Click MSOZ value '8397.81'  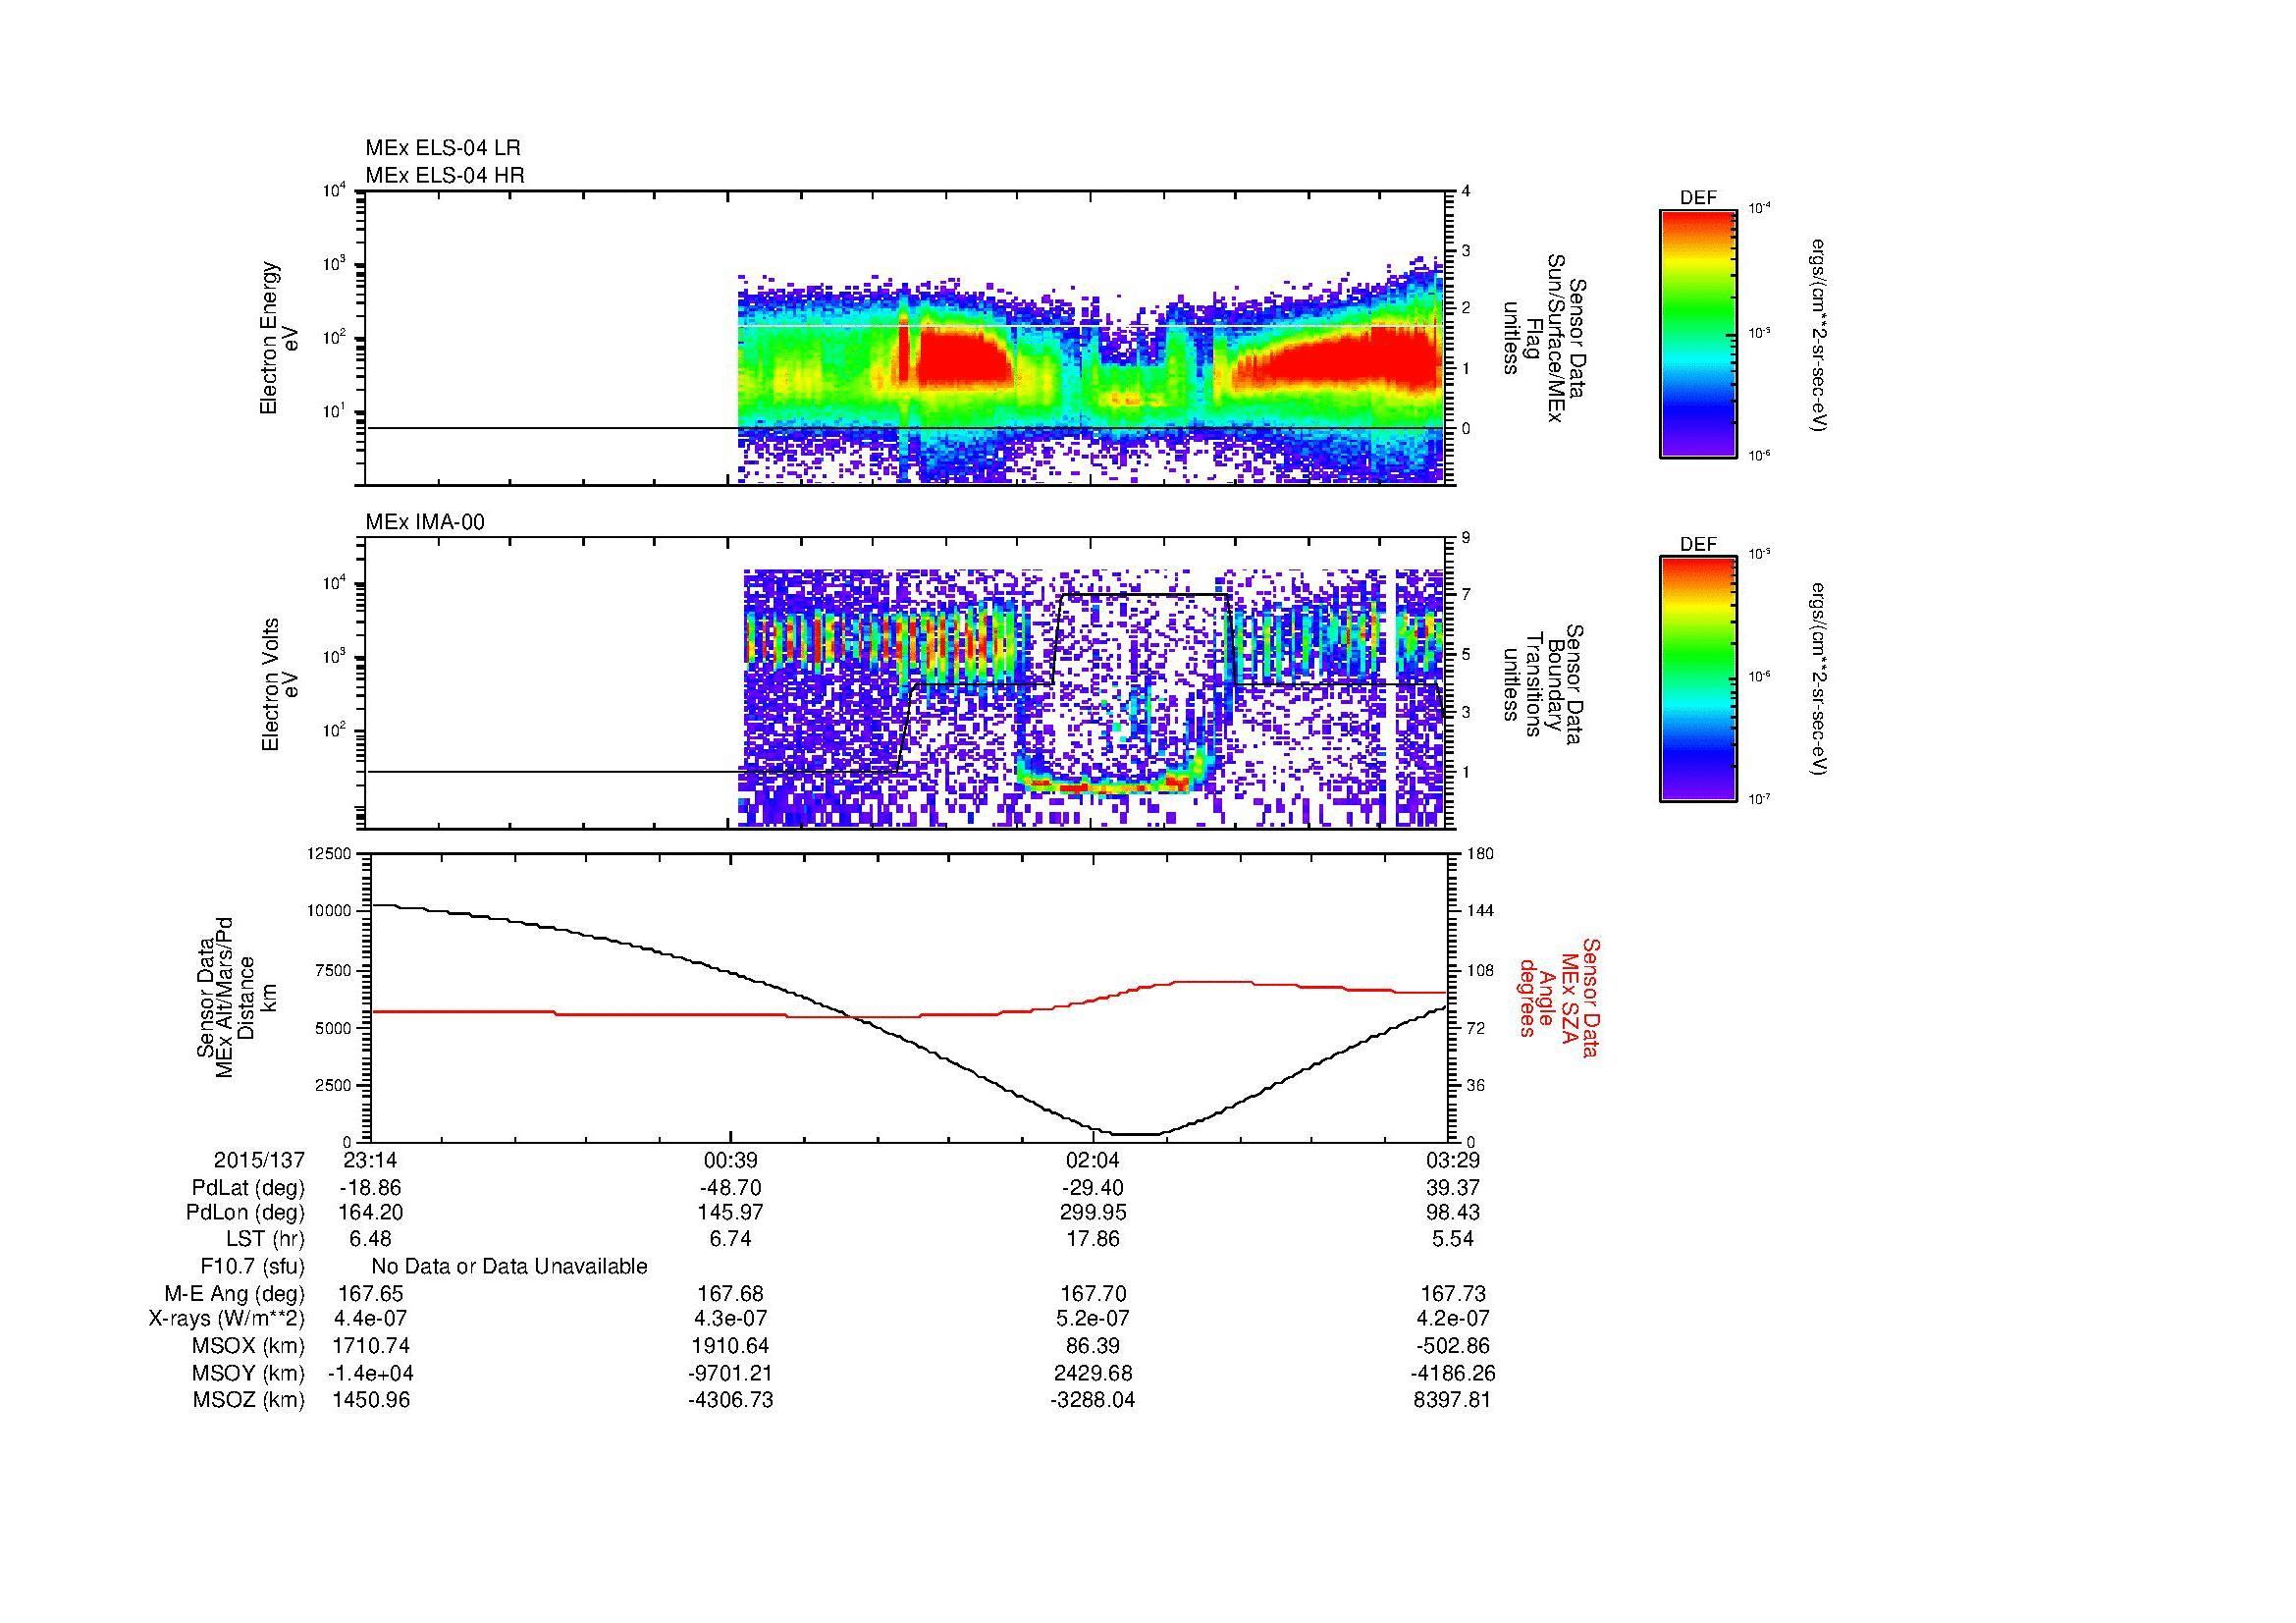[1455, 1400]
